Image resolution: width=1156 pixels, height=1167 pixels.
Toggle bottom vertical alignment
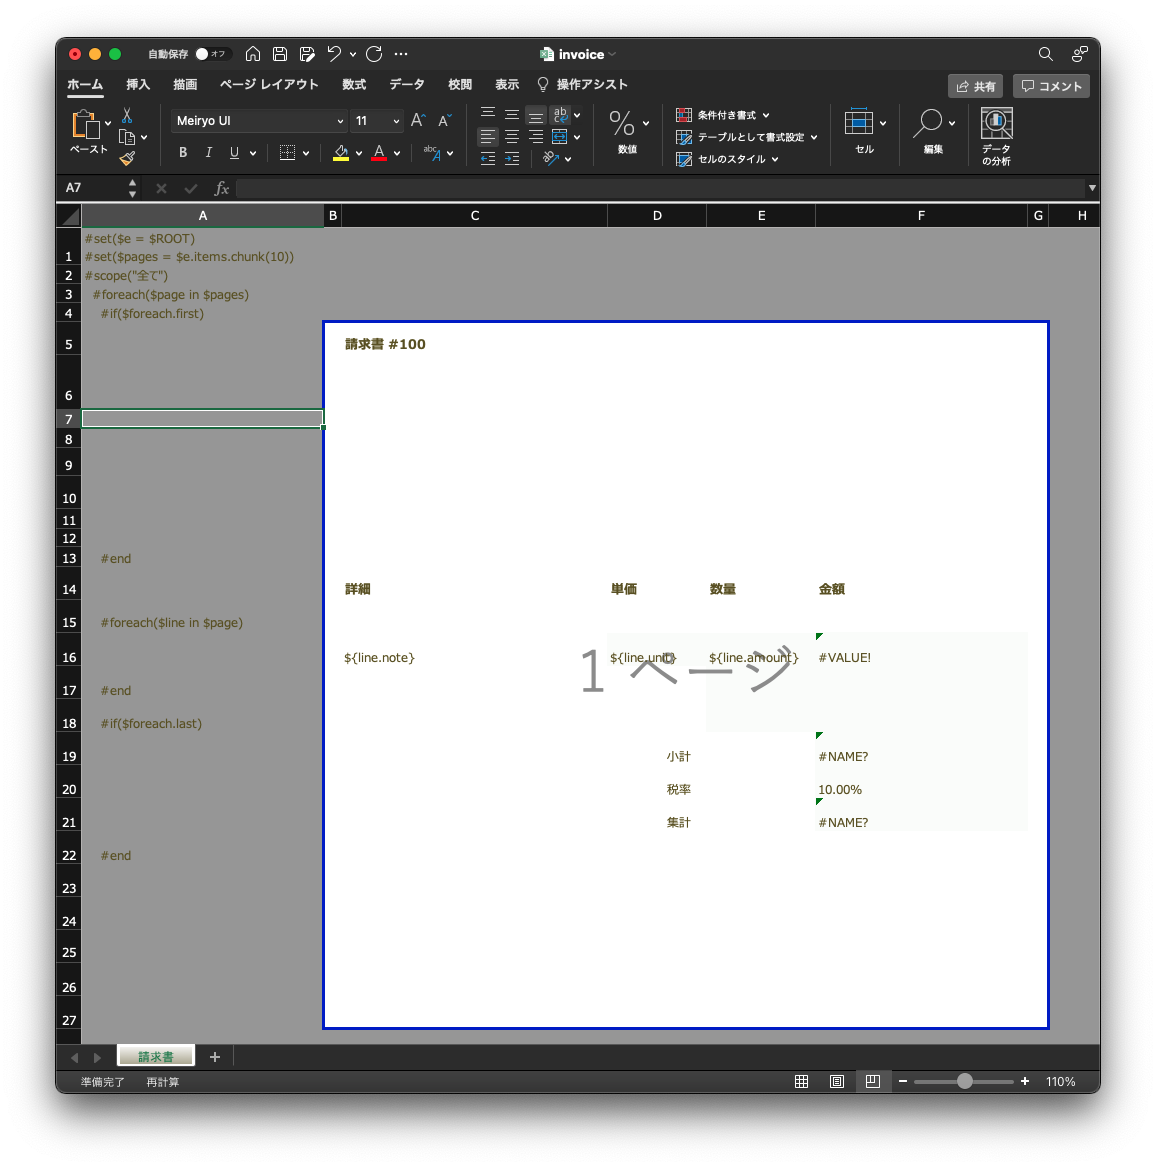coord(536,115)
